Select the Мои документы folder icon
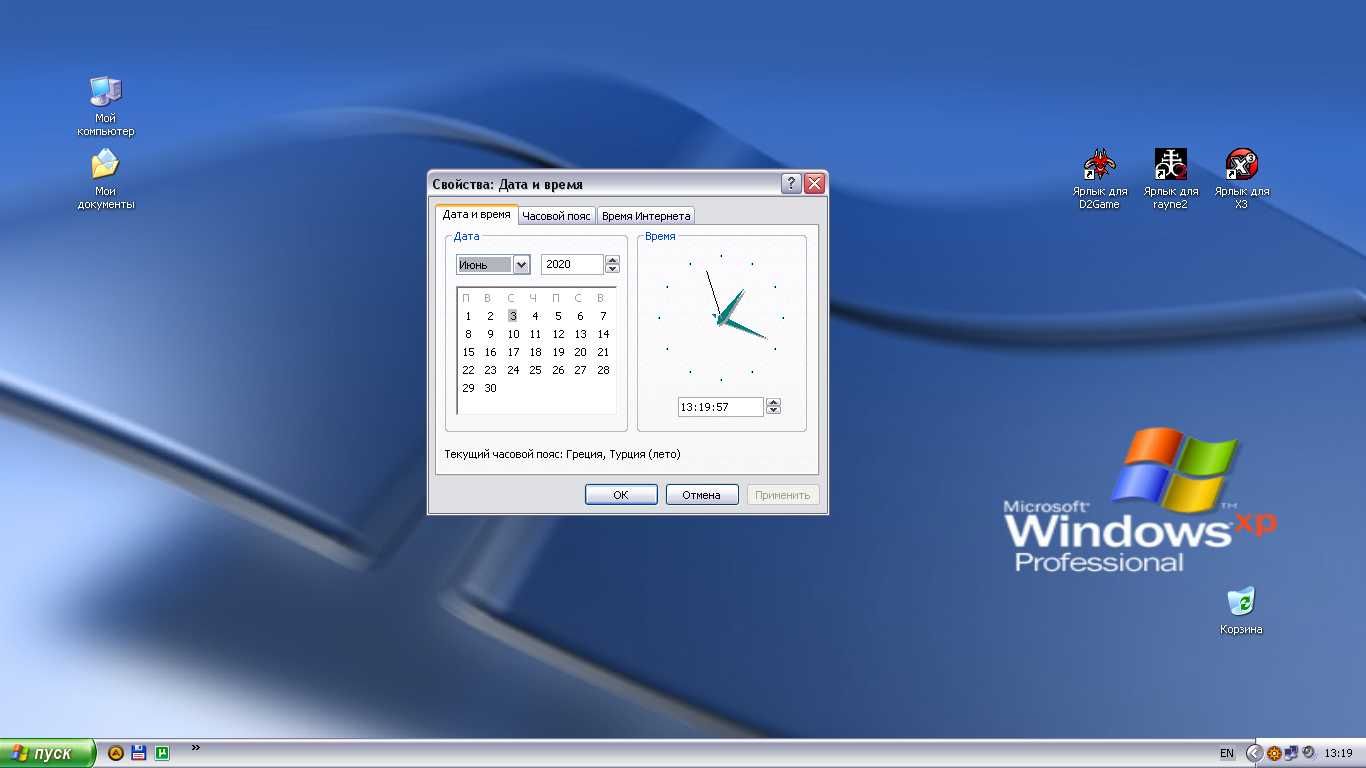Screen dimensions: 1366x768 click(x=105, y=179)
